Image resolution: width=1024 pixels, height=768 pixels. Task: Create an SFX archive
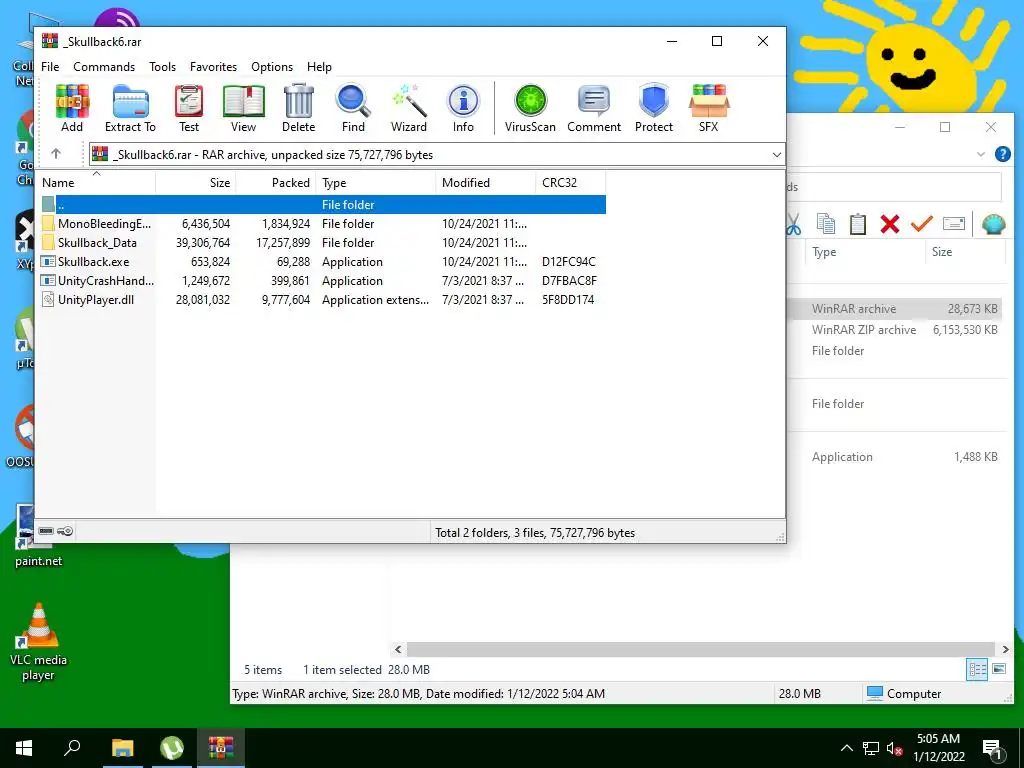point(709,108)
